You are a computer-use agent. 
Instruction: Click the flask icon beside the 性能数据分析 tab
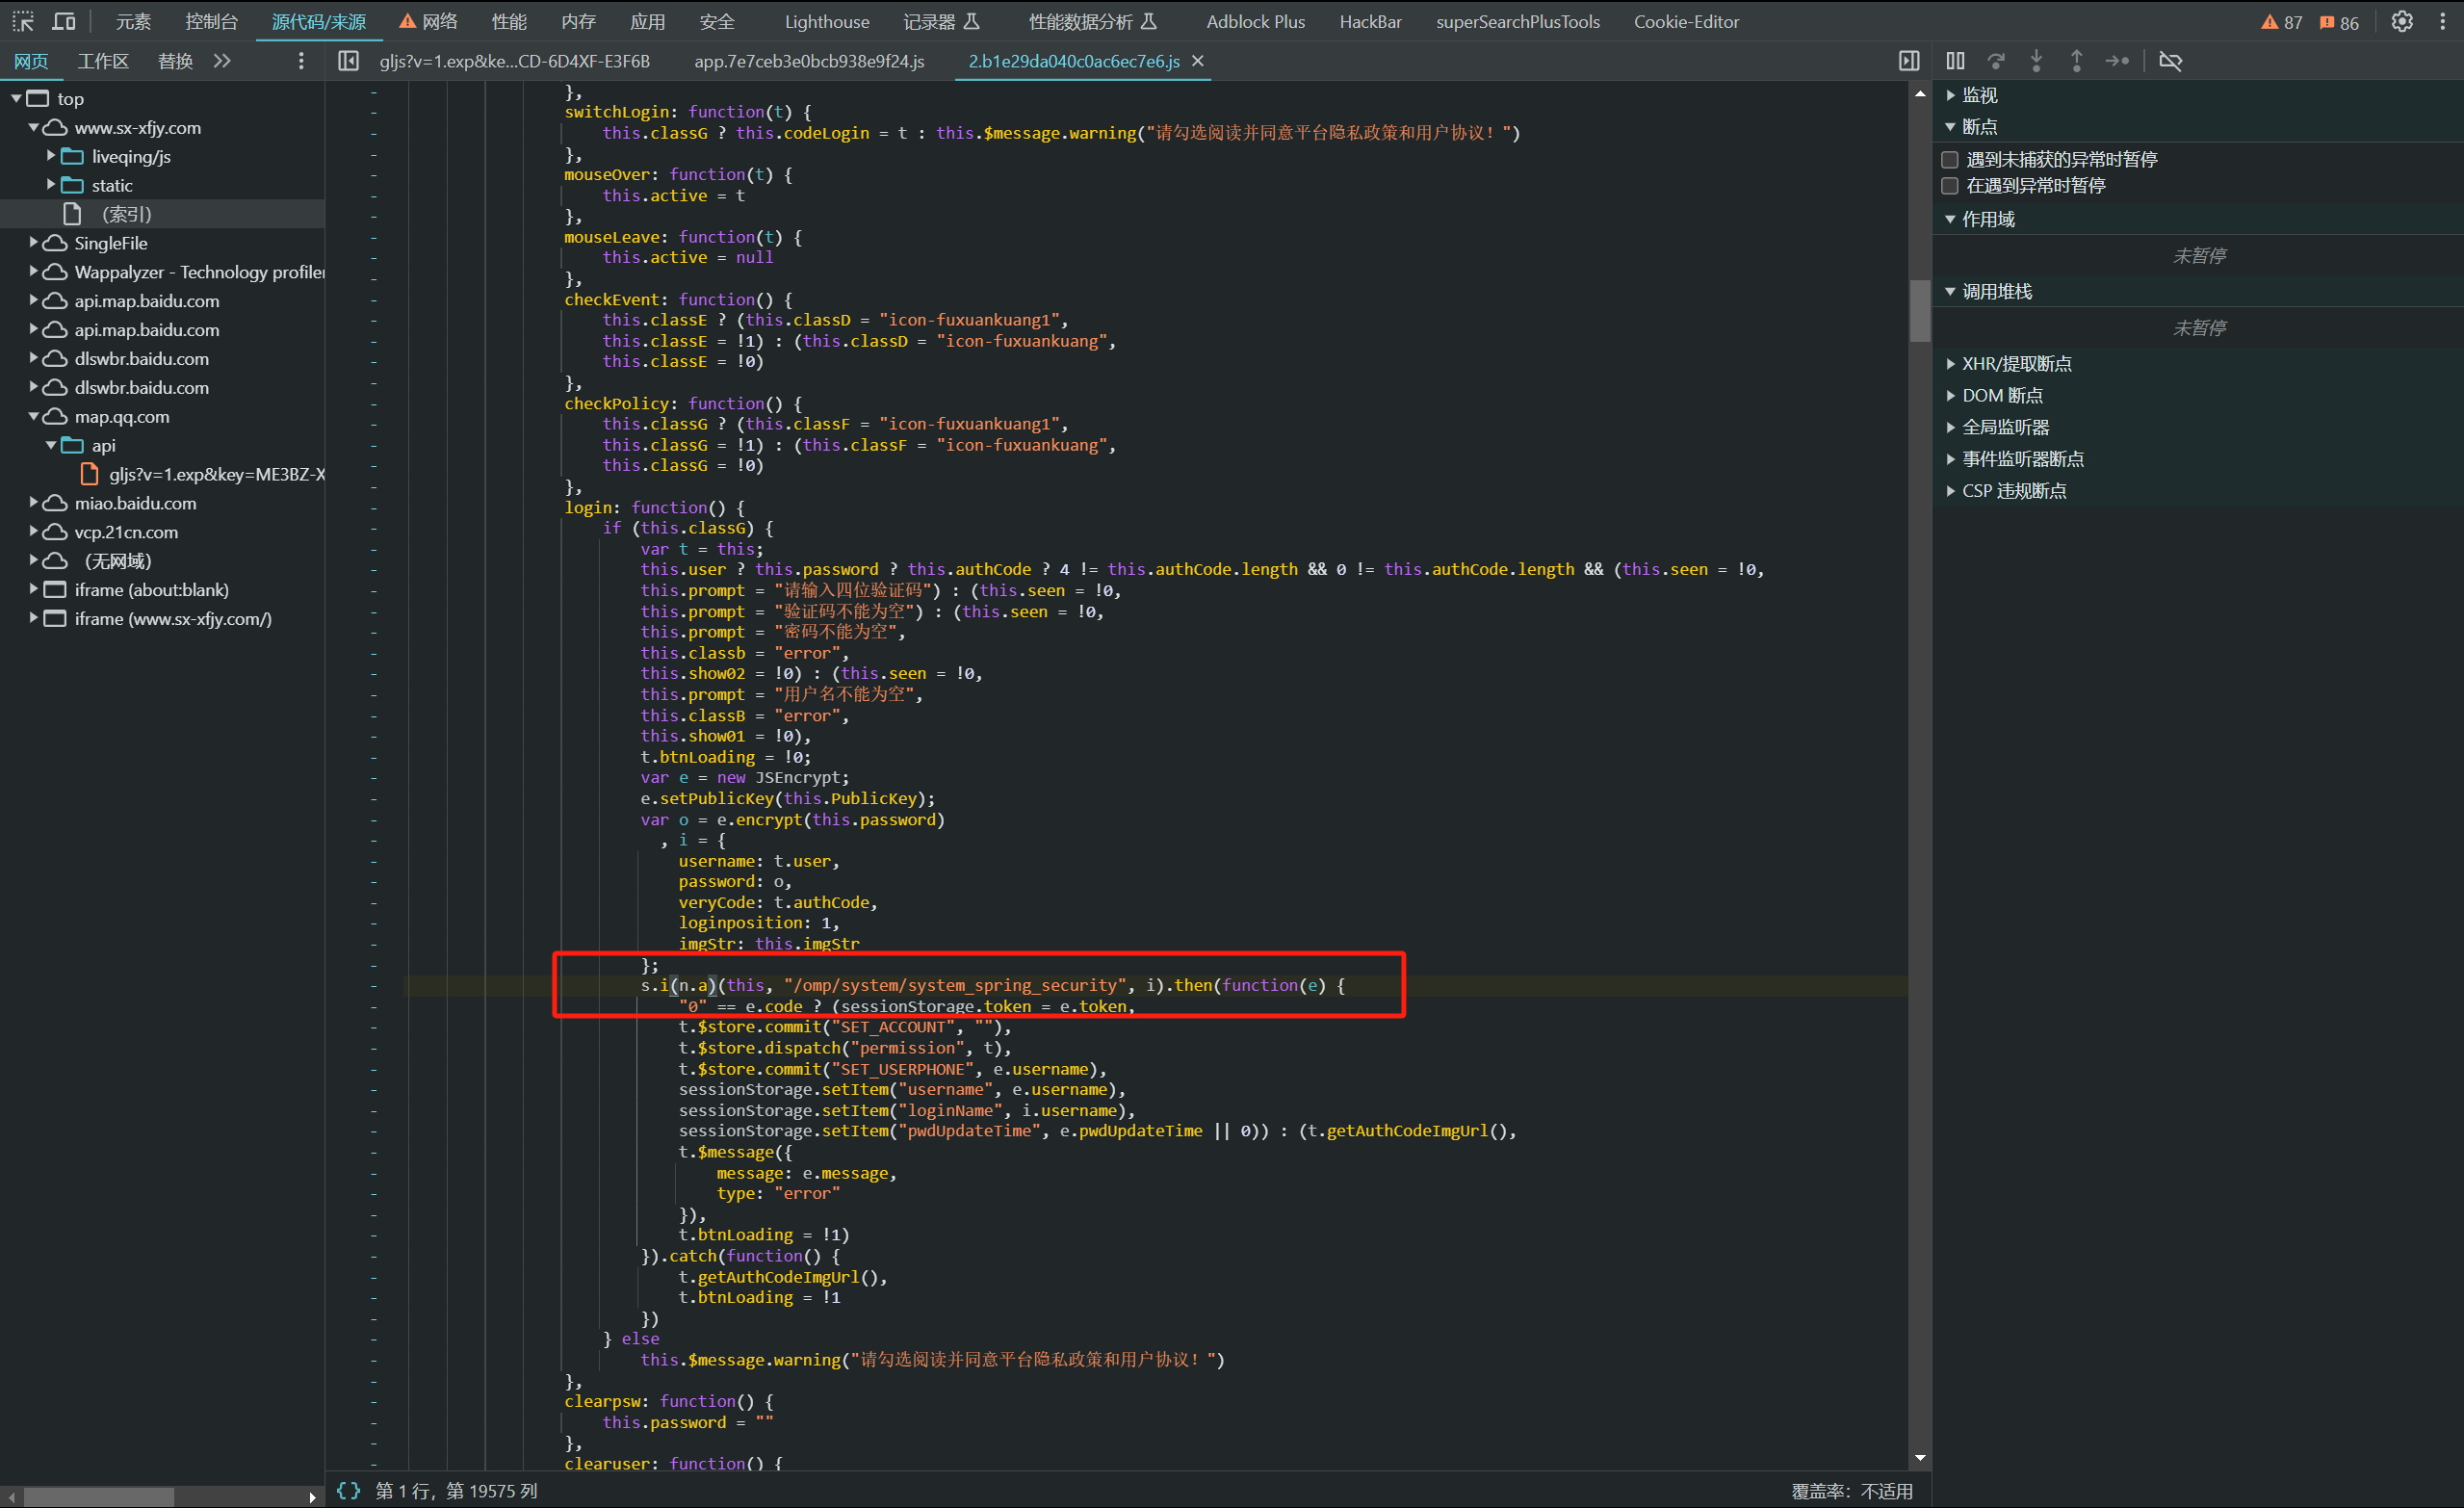coord(1148,21)
